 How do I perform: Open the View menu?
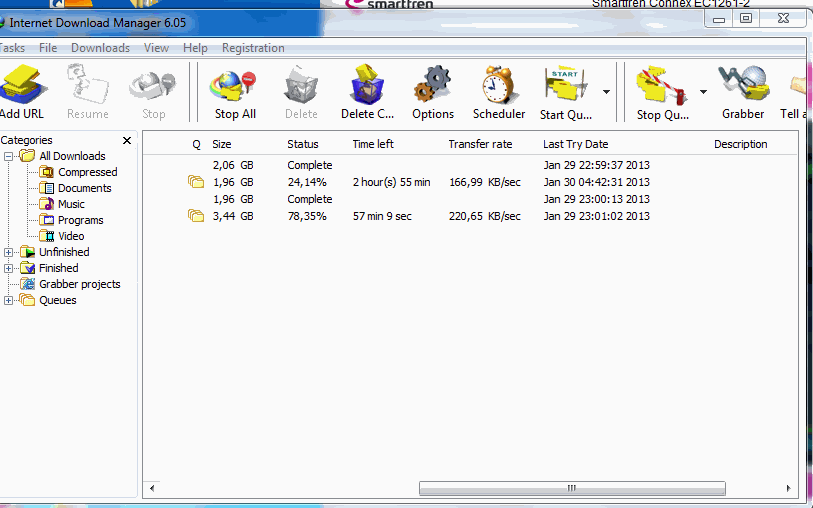pos(156,48)
